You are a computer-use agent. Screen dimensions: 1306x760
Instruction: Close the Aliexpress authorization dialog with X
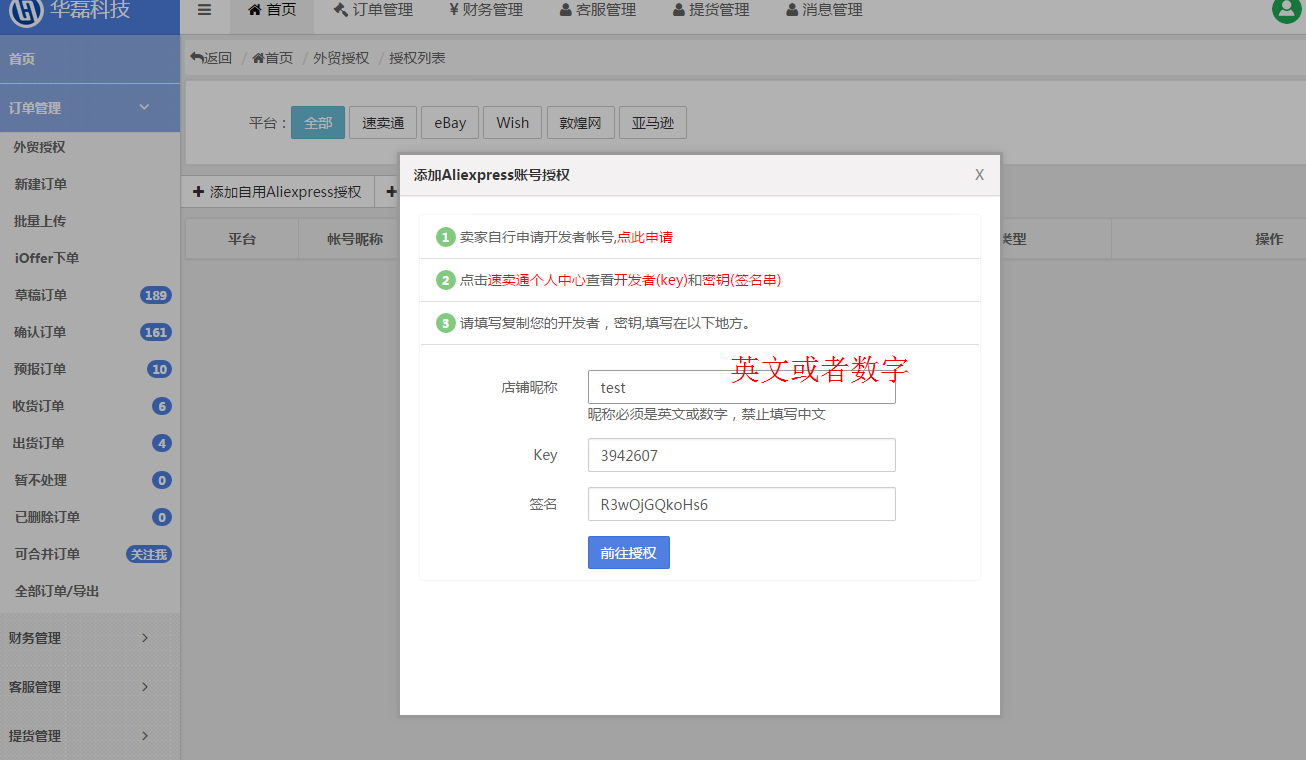click(x=979, y=175)
